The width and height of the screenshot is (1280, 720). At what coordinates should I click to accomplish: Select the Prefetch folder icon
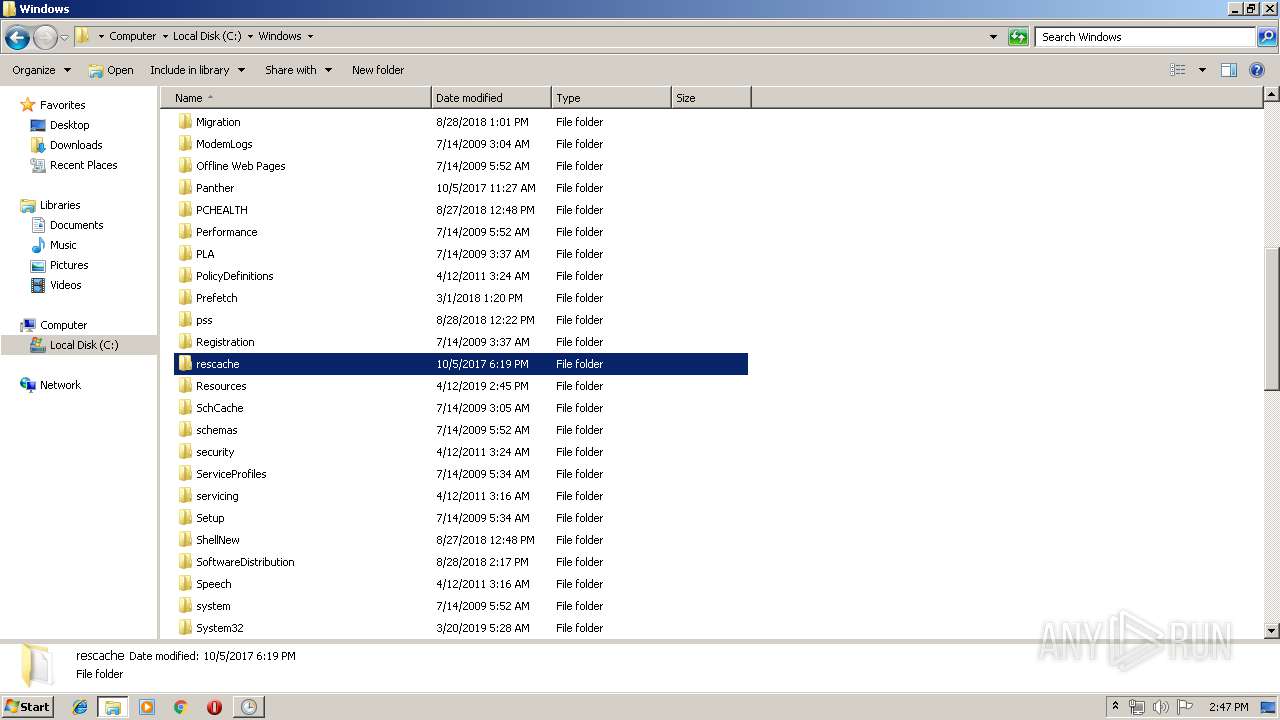pos(185,298)
